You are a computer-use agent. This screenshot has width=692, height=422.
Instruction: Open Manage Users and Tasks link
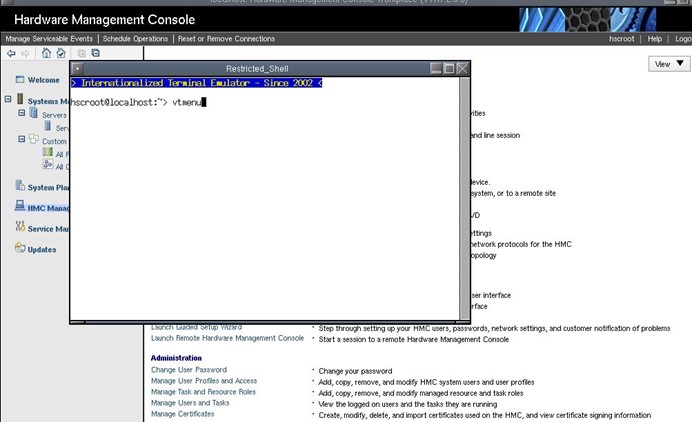(x=190, y=403)
